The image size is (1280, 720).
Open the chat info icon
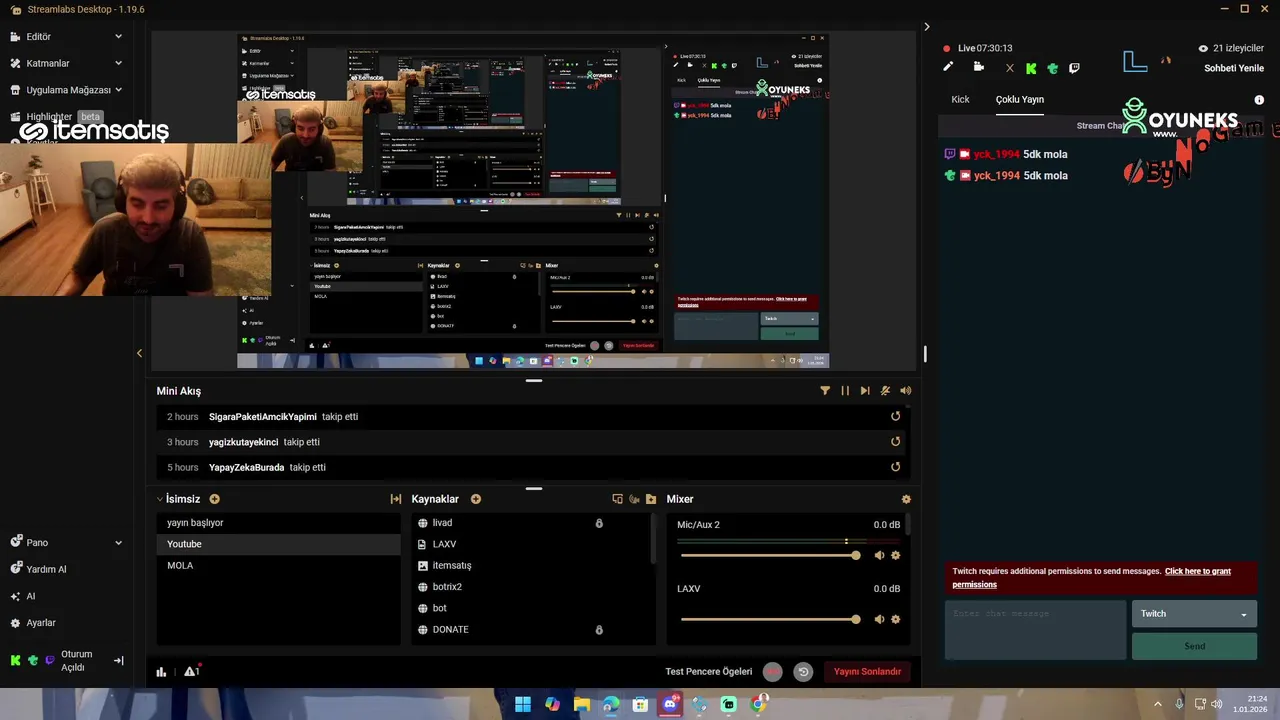(x=1259, y=100)
